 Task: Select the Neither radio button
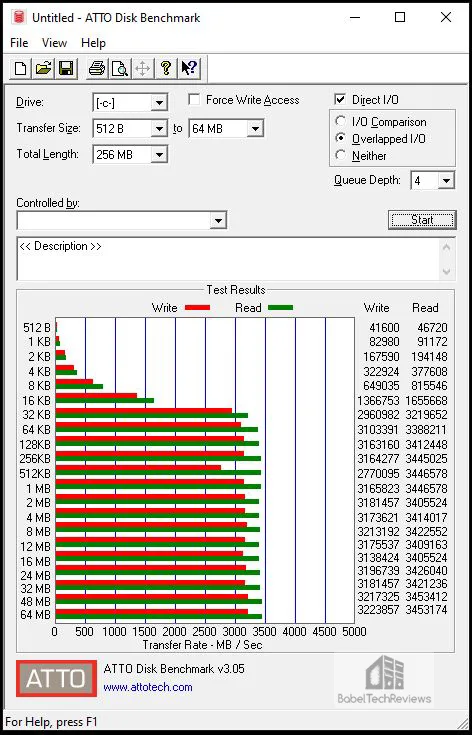click(341, 155)
